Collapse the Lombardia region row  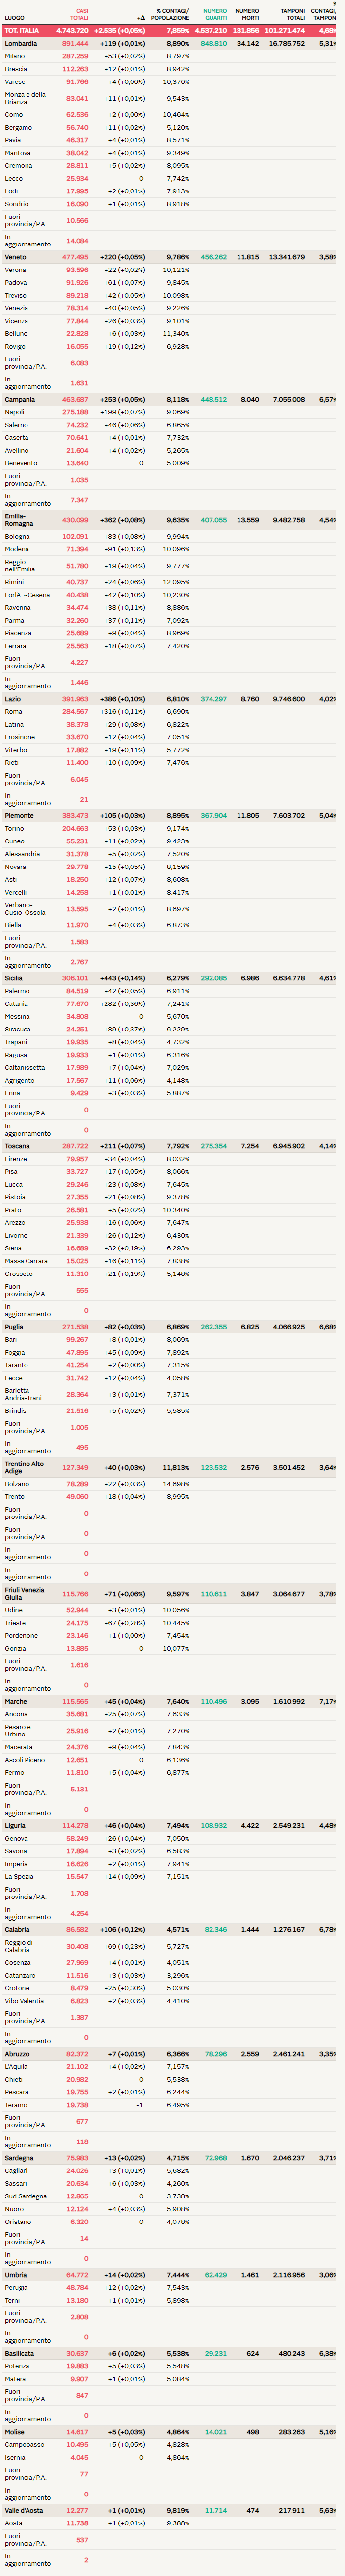[21, 44]
